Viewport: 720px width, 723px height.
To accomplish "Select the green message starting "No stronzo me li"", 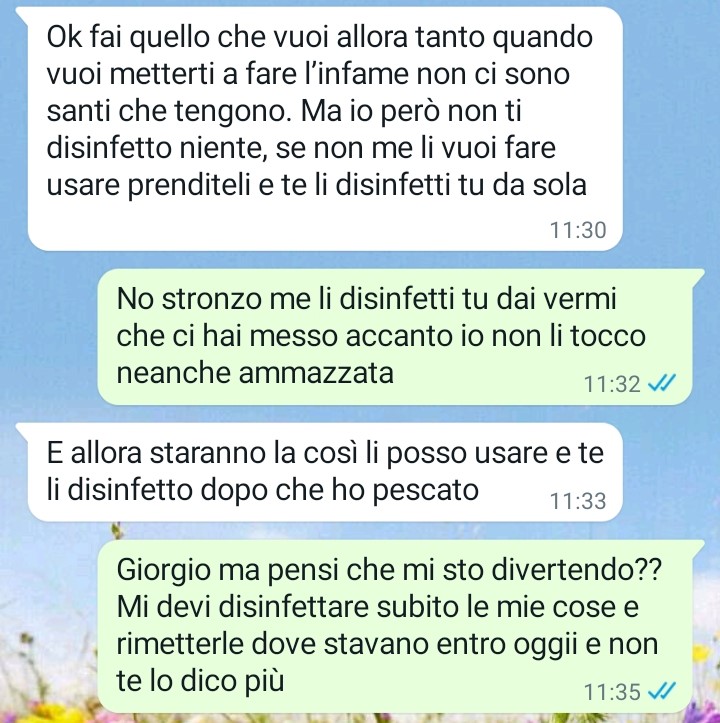I will tap(395, 337).
